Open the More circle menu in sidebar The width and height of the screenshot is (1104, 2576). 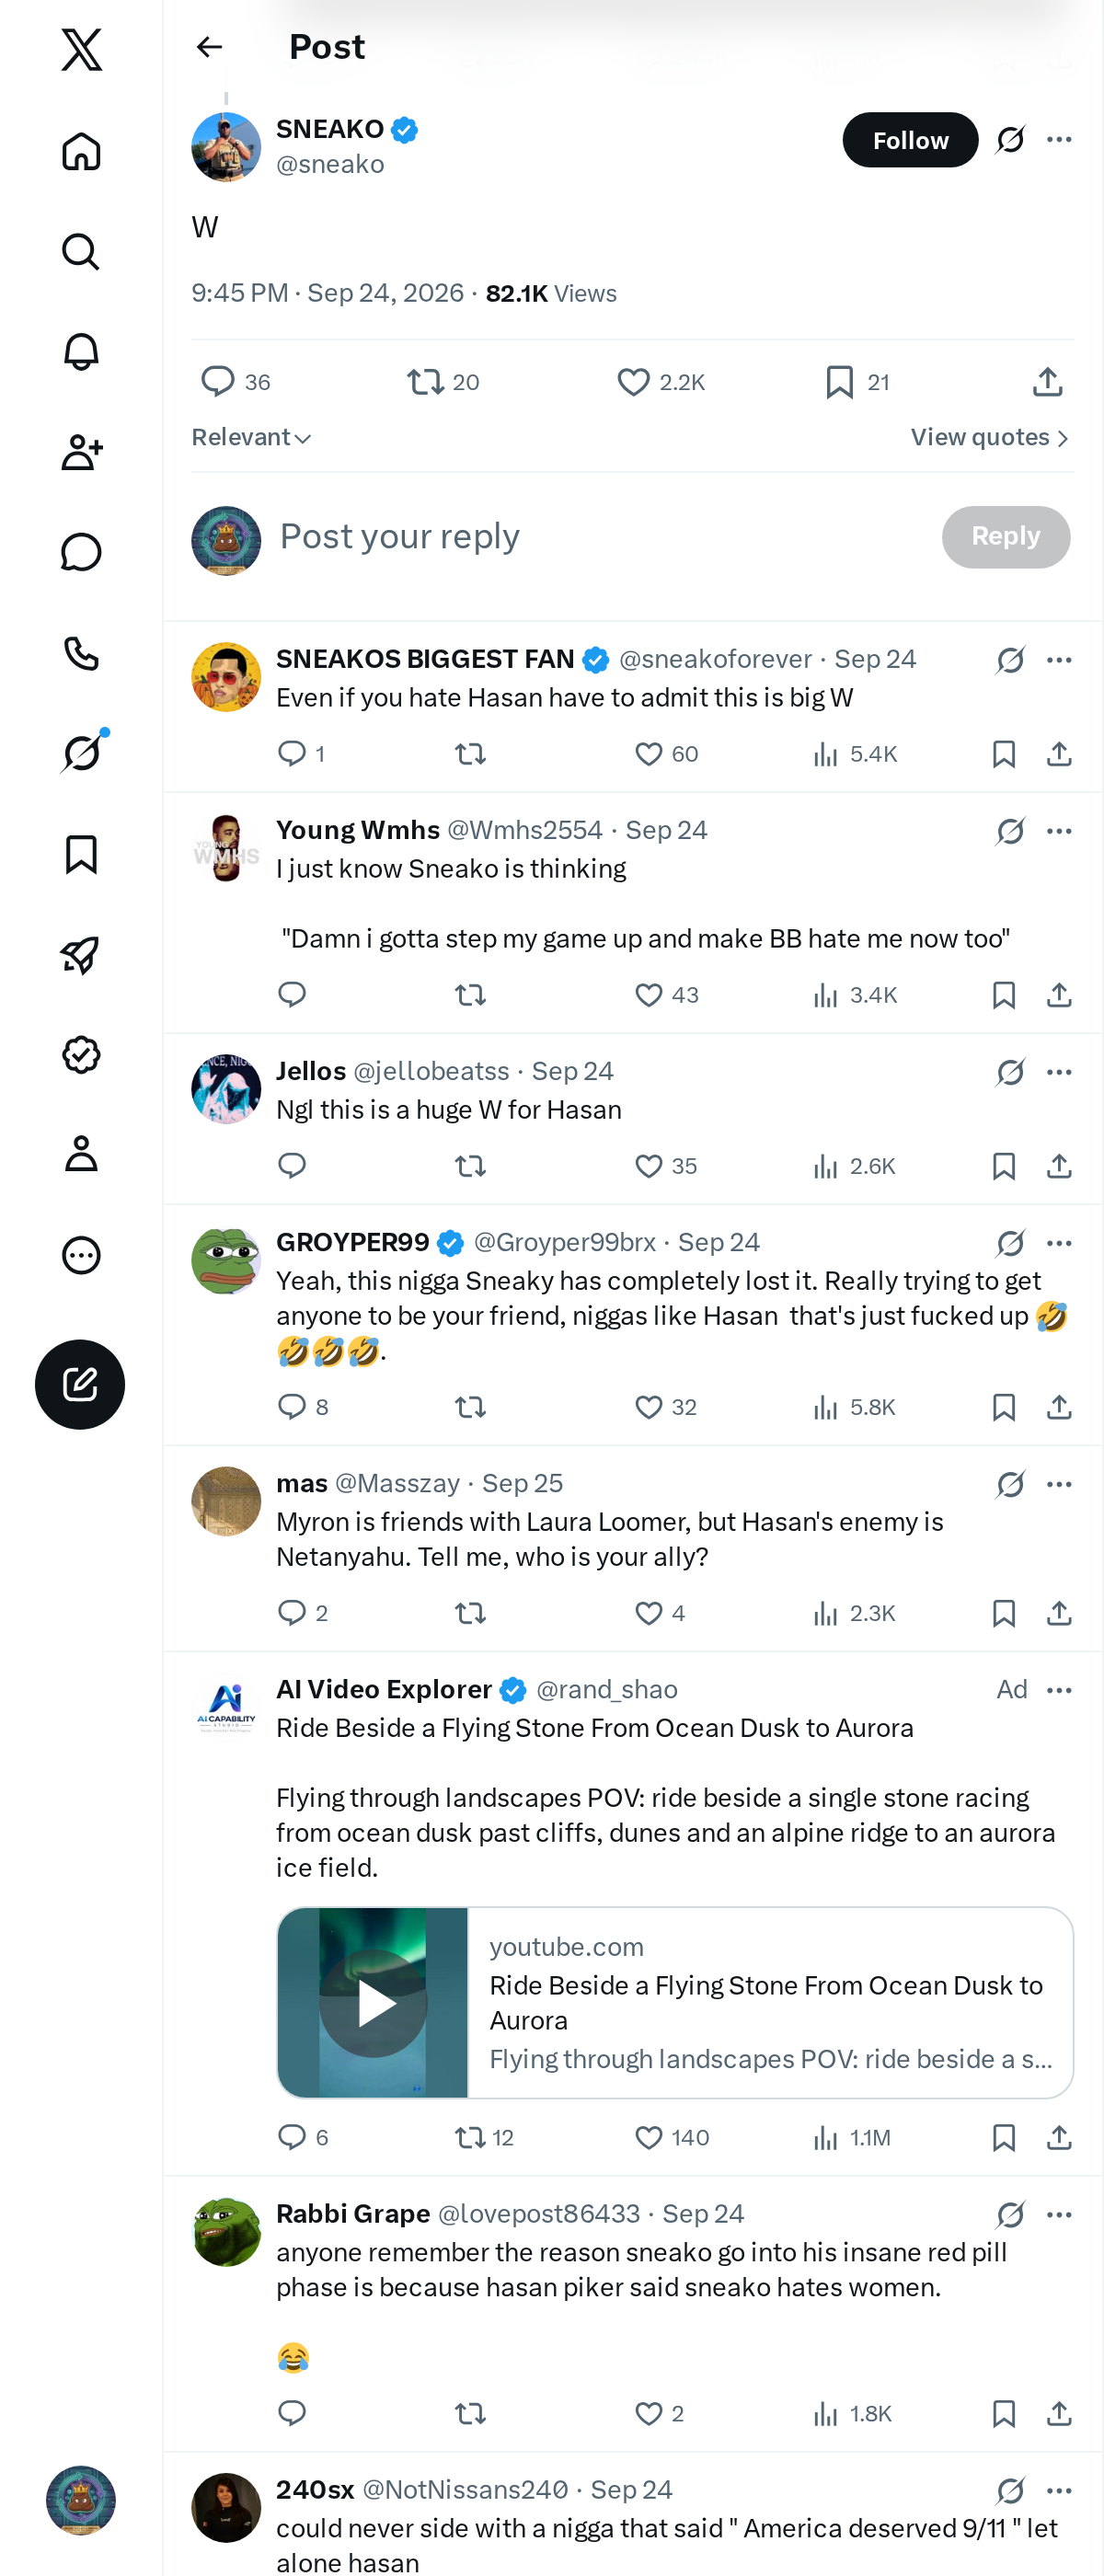pos(81,1255)
